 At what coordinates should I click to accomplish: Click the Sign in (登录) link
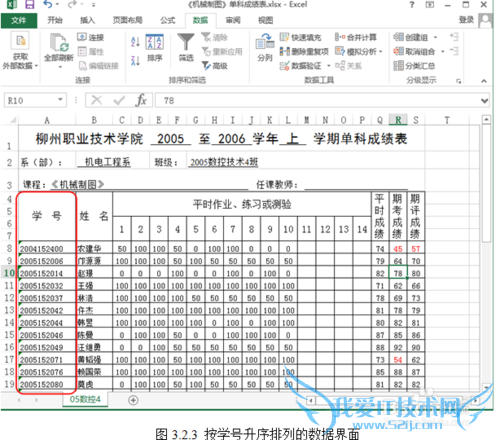pos(466,20)
